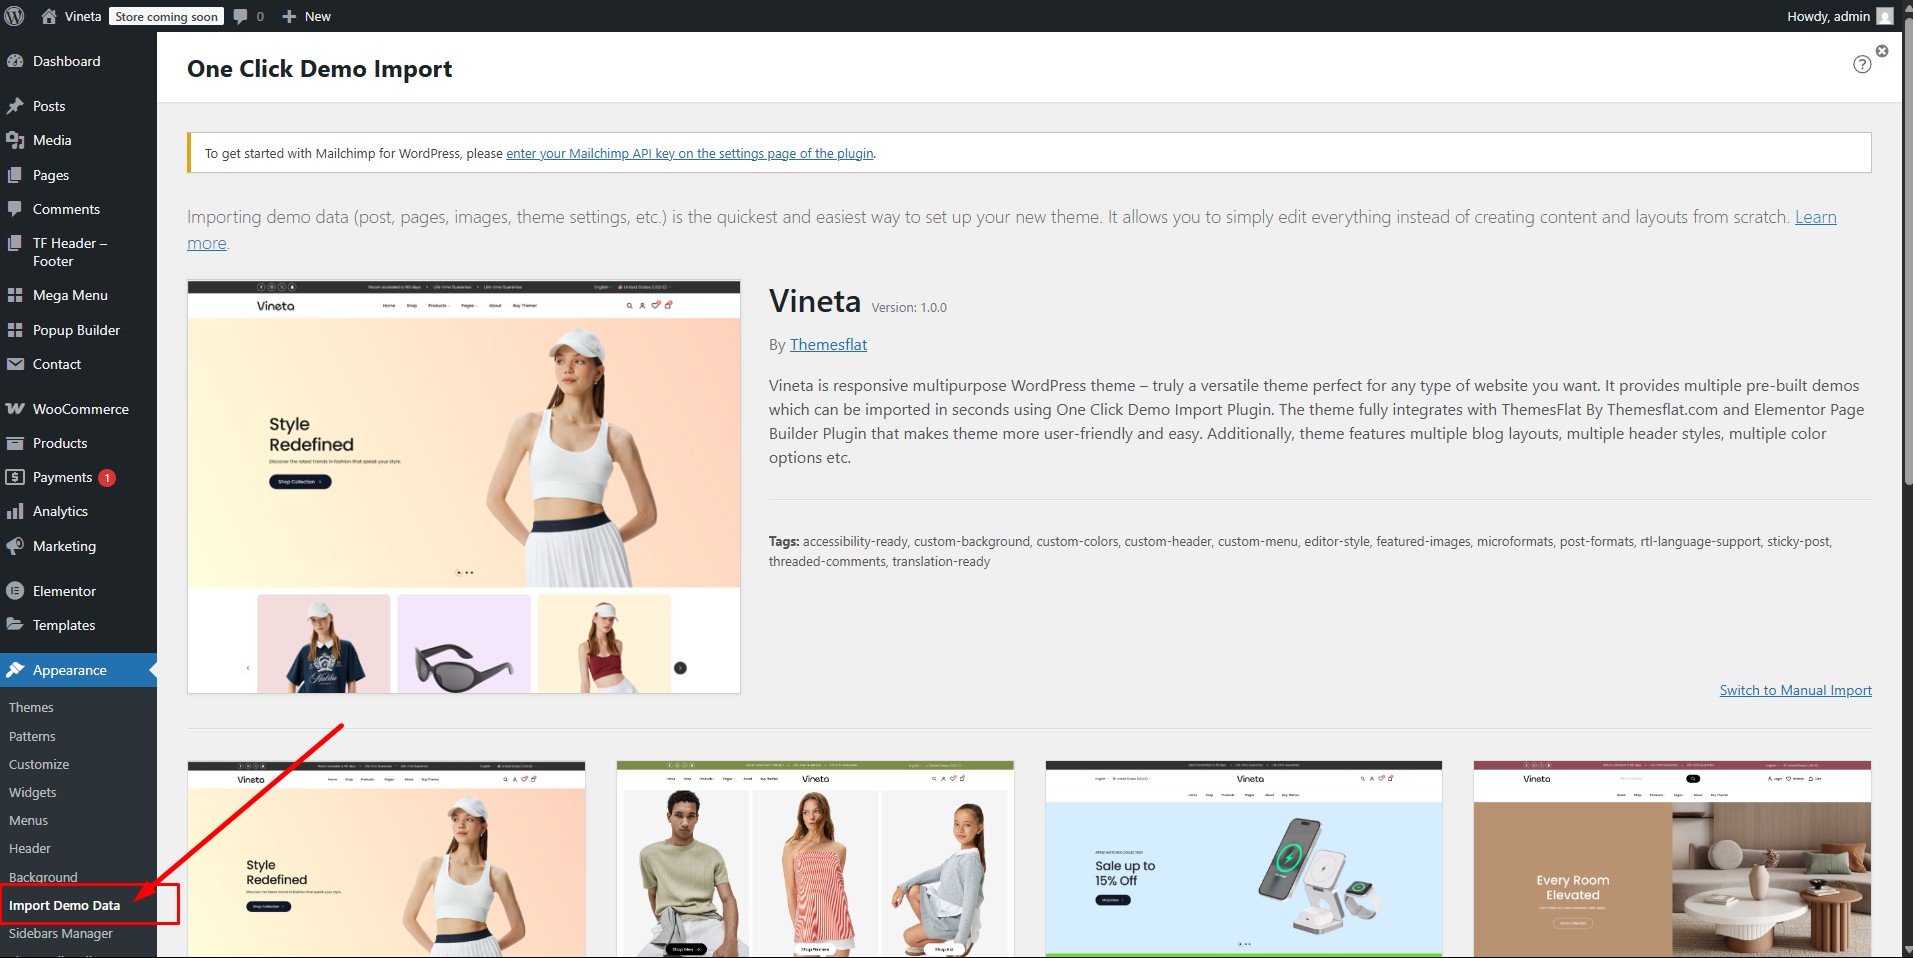
Task: Click the One Click Demo Import heading
Action: [x=319, y=69]
